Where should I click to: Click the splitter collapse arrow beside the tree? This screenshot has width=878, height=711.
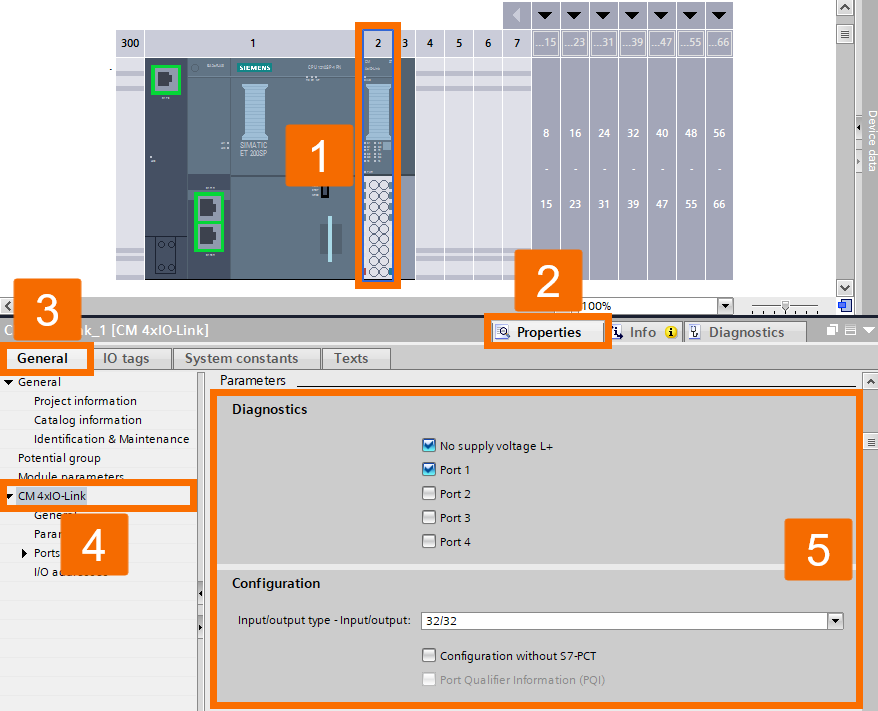(x=200, y=593)
